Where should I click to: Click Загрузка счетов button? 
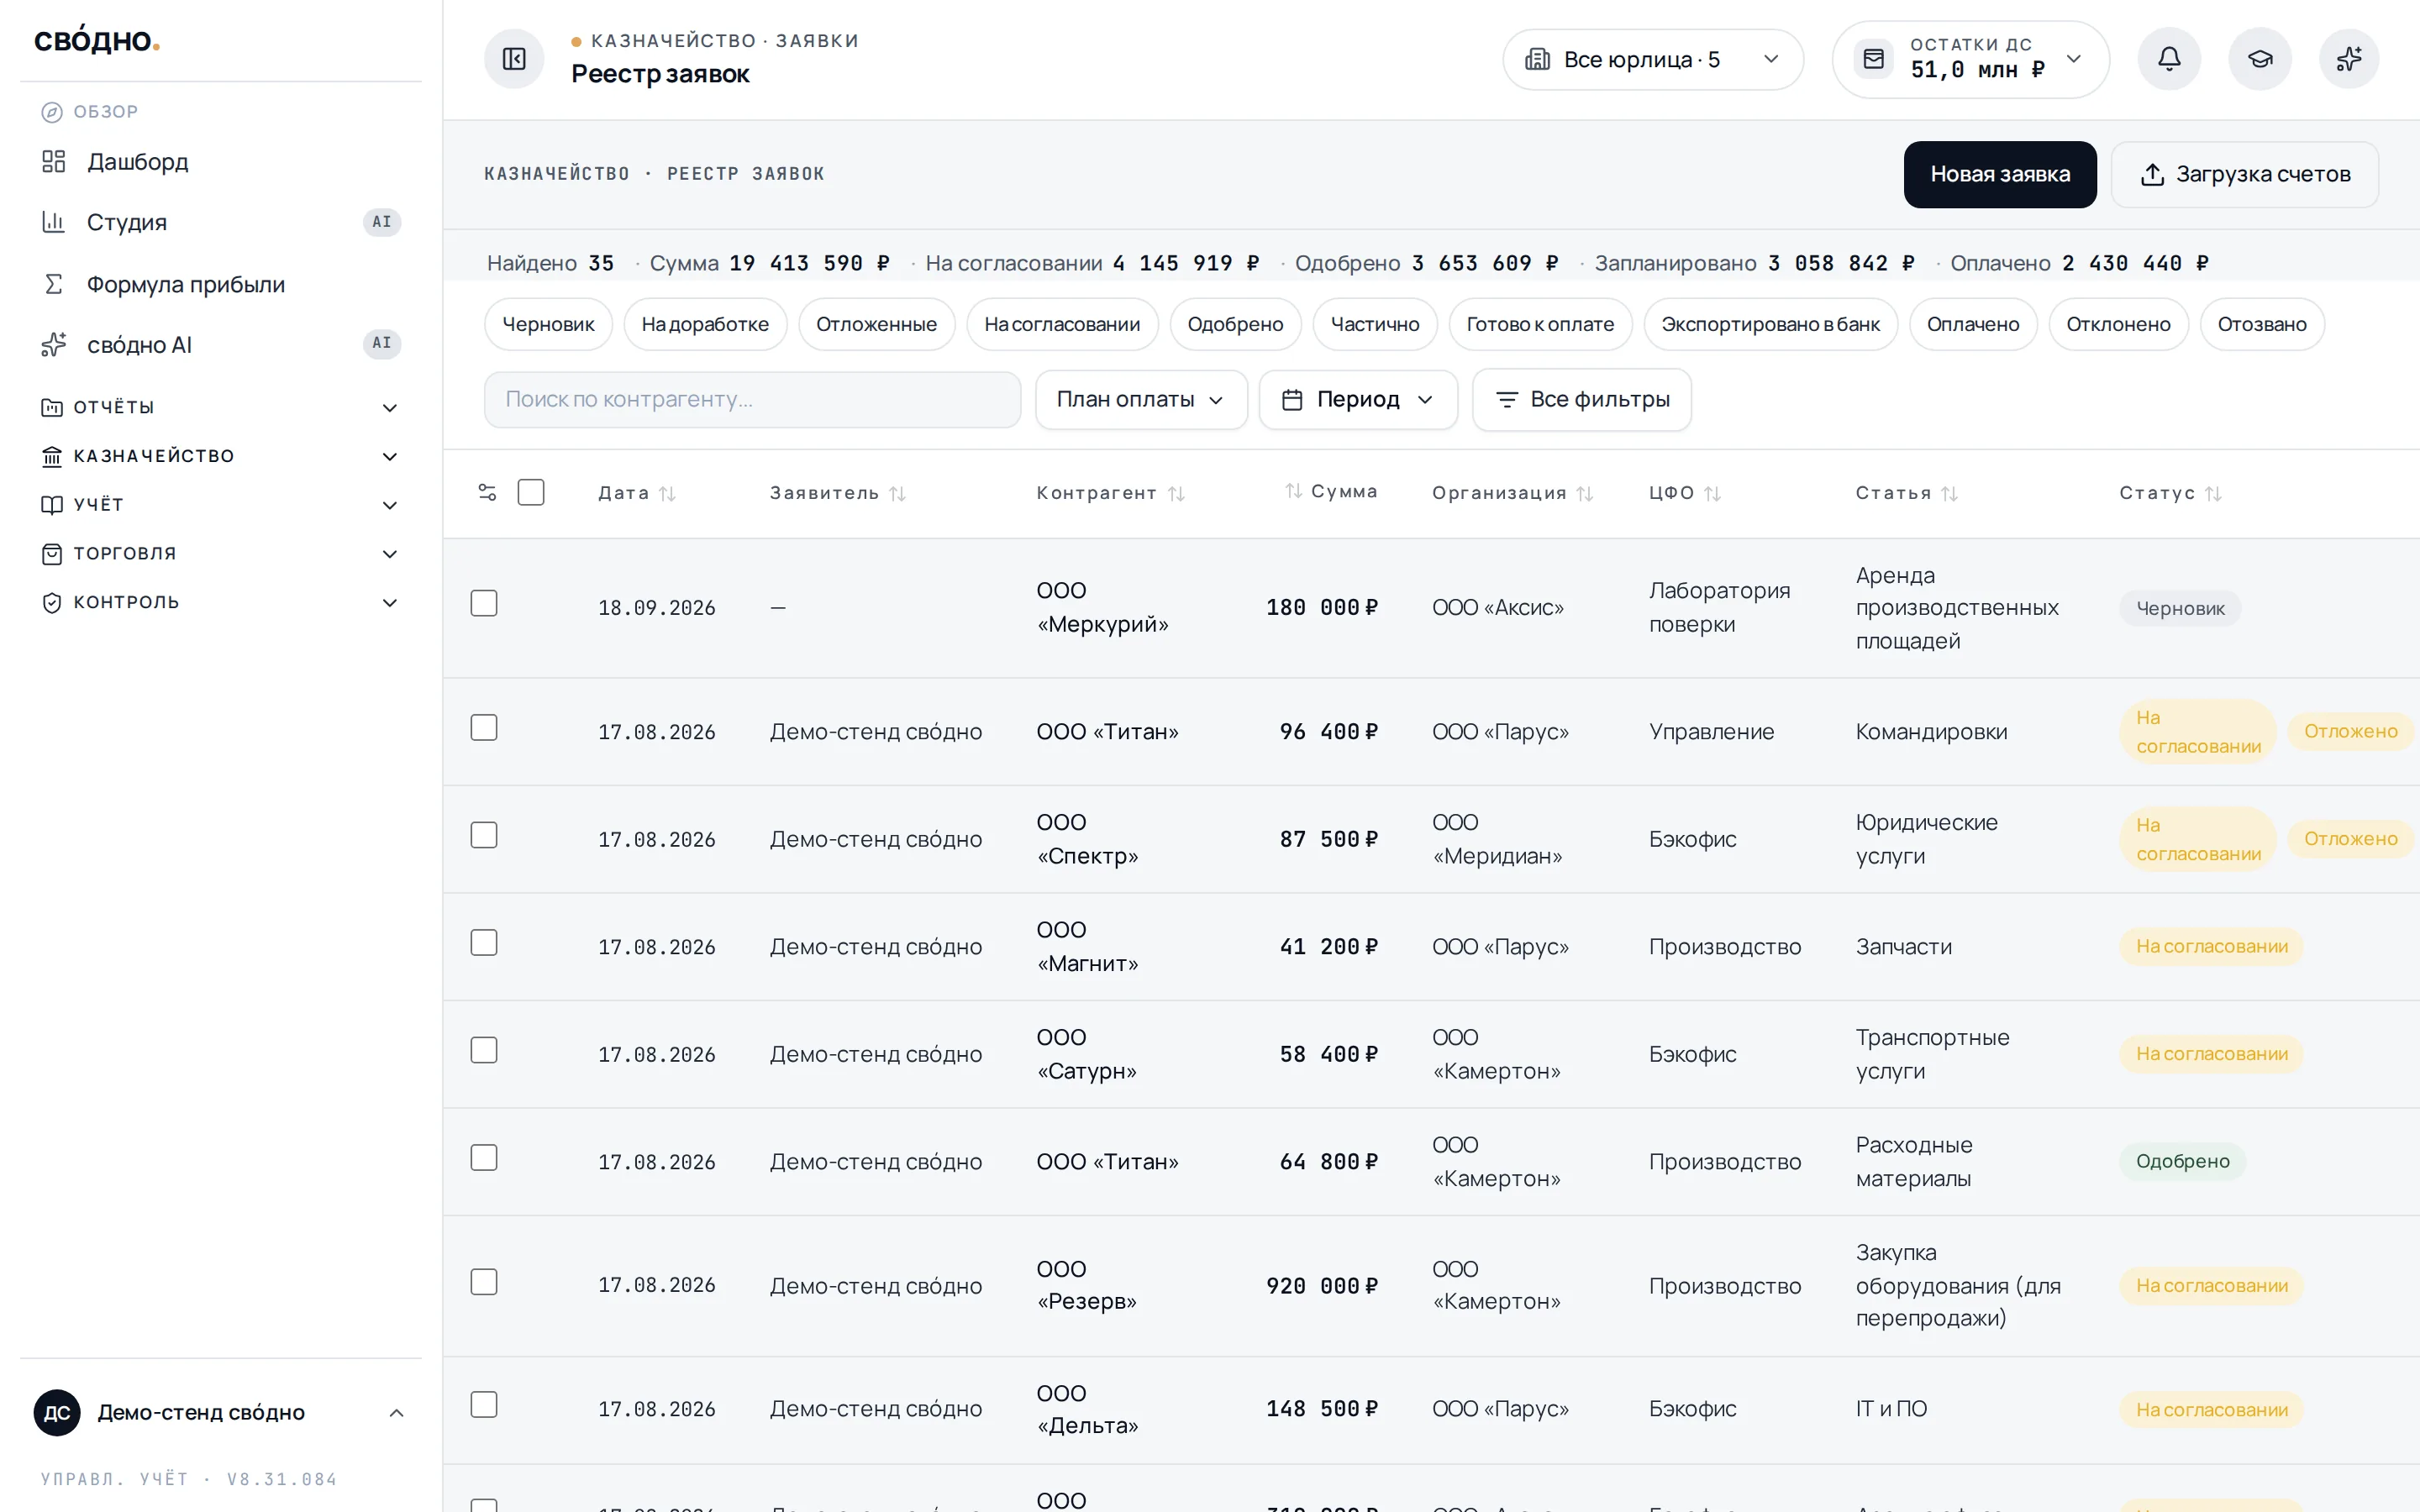tap(2245, 174)
